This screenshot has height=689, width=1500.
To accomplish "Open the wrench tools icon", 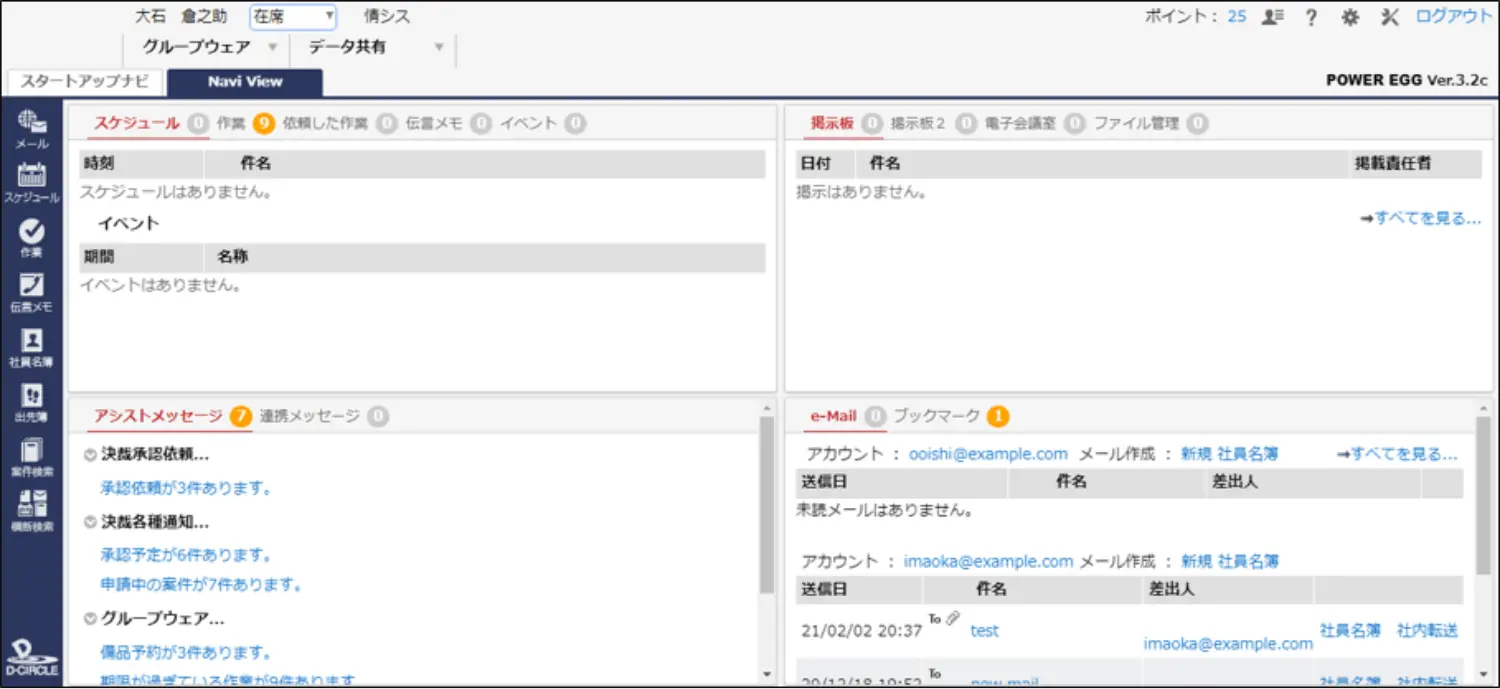I will [1389, 17].
